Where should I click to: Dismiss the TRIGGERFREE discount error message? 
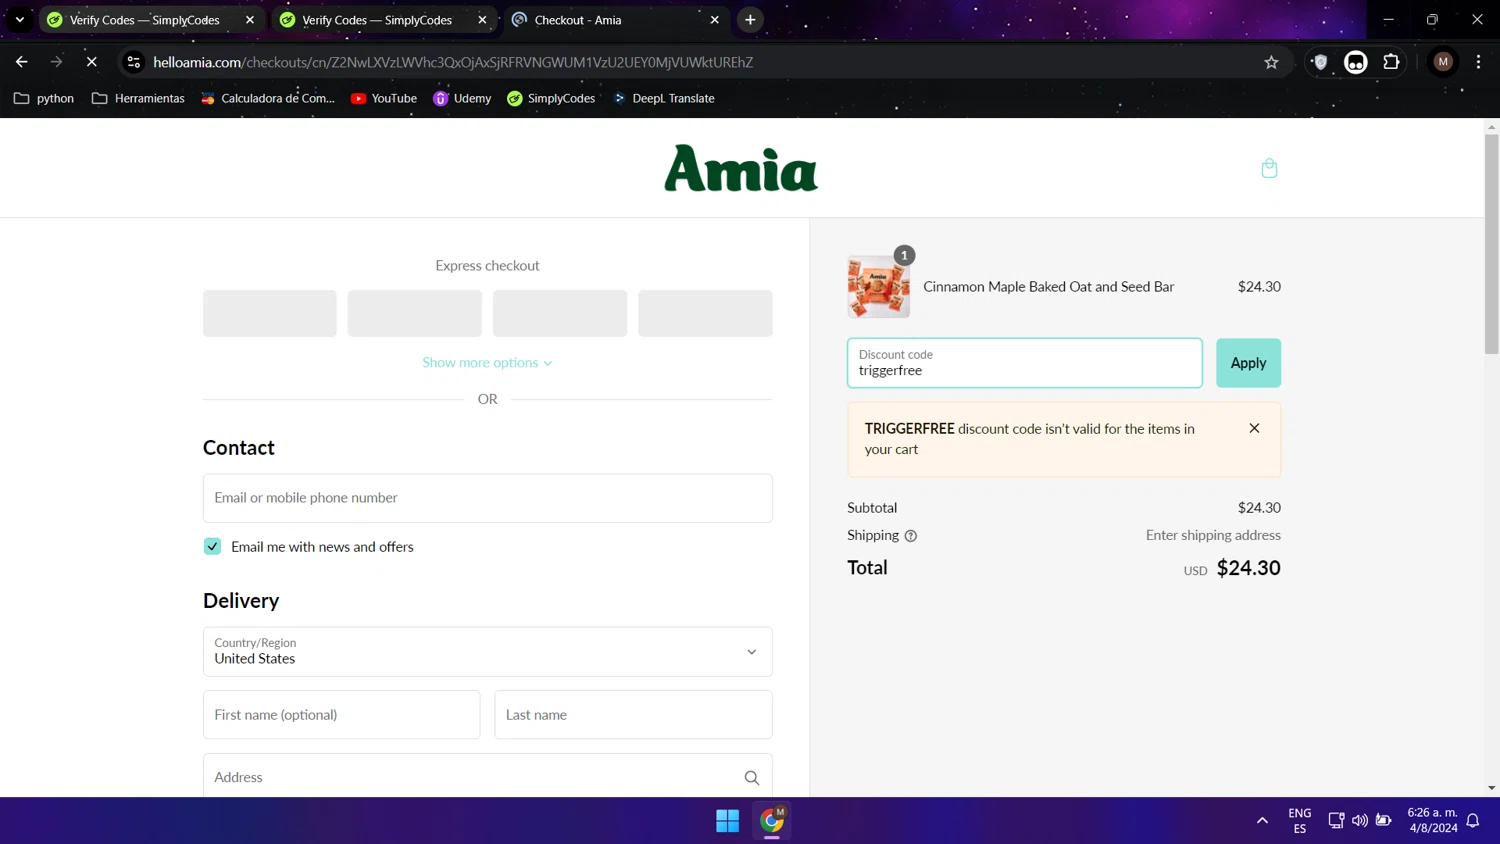pos(1254,428)
